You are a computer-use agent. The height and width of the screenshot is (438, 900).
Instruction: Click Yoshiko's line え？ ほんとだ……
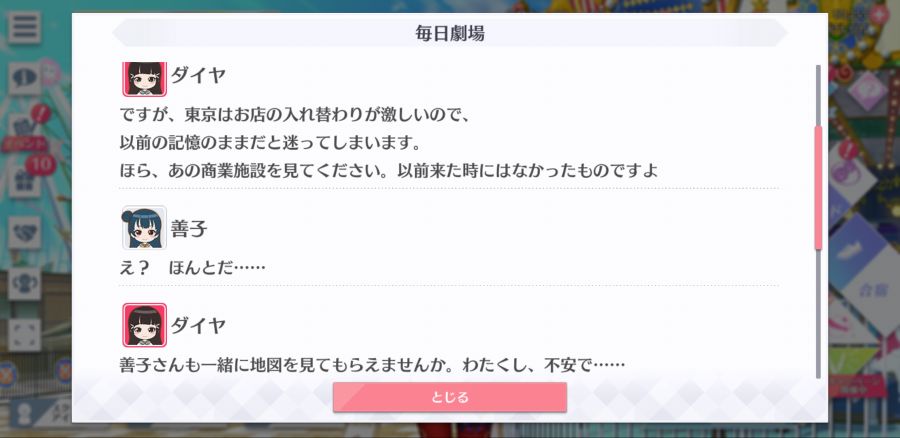(x=192, y=267)
